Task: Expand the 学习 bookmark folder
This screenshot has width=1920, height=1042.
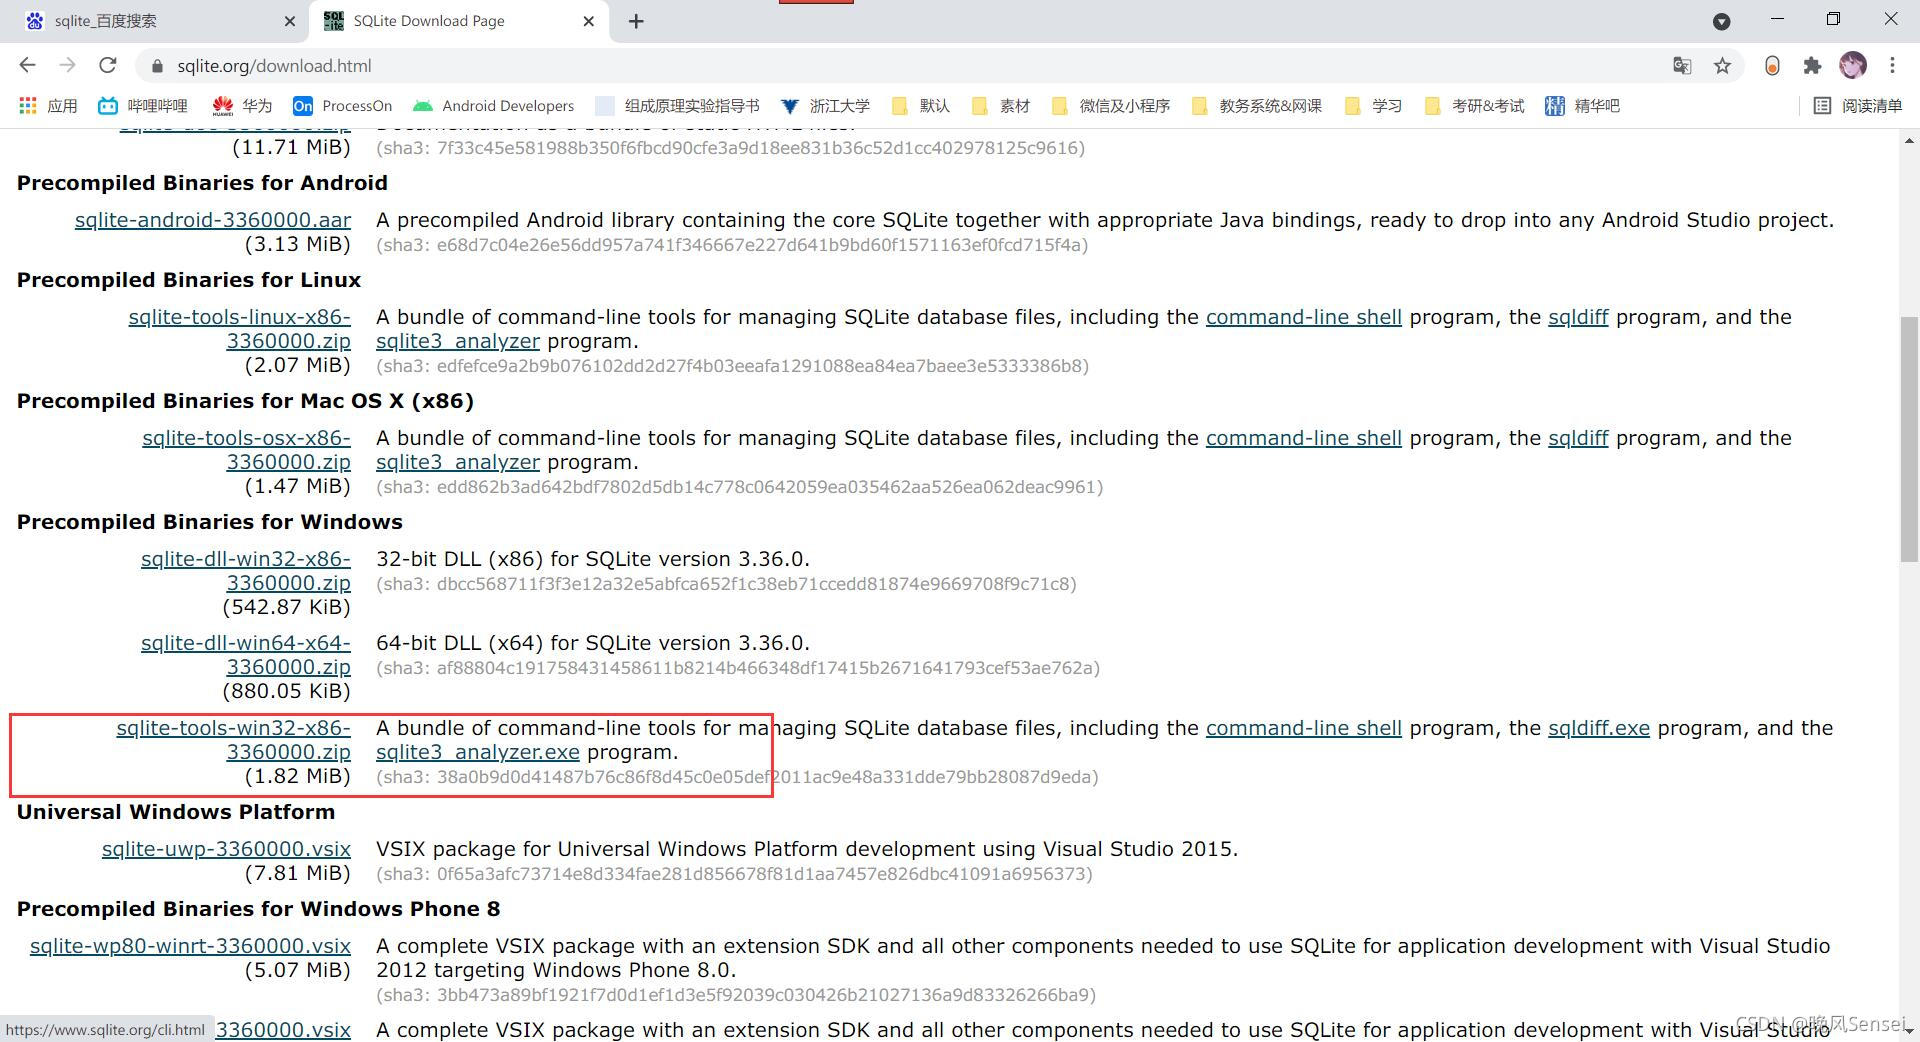Action: [1373, 106]
